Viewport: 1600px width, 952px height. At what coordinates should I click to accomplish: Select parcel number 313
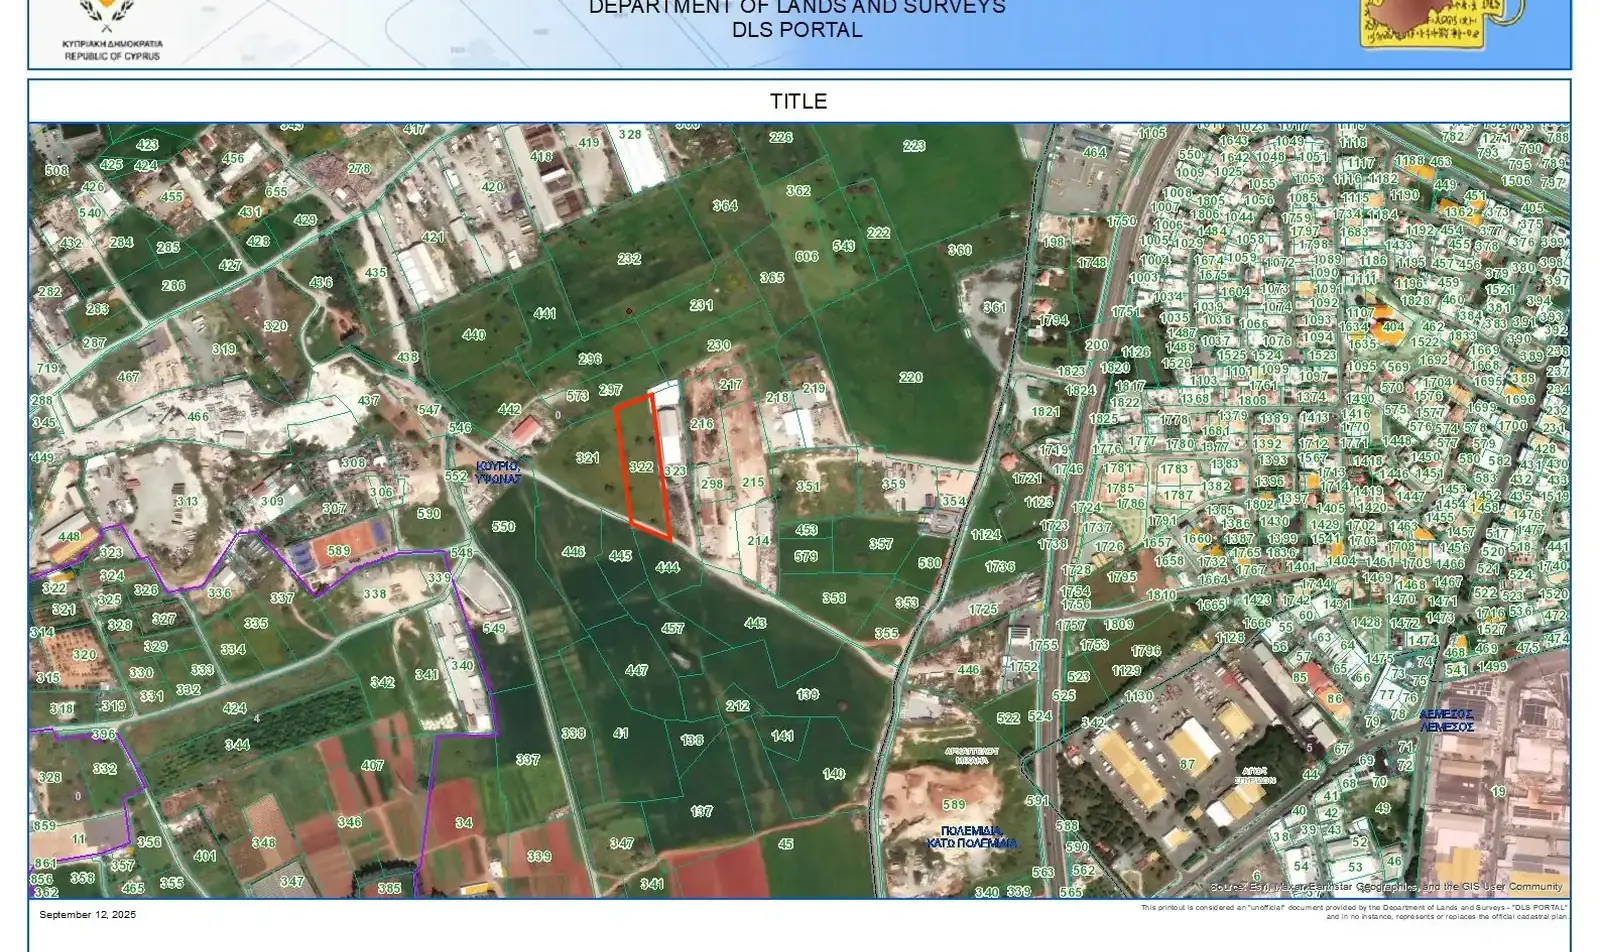pyautogui.click(x=186, y=502)
